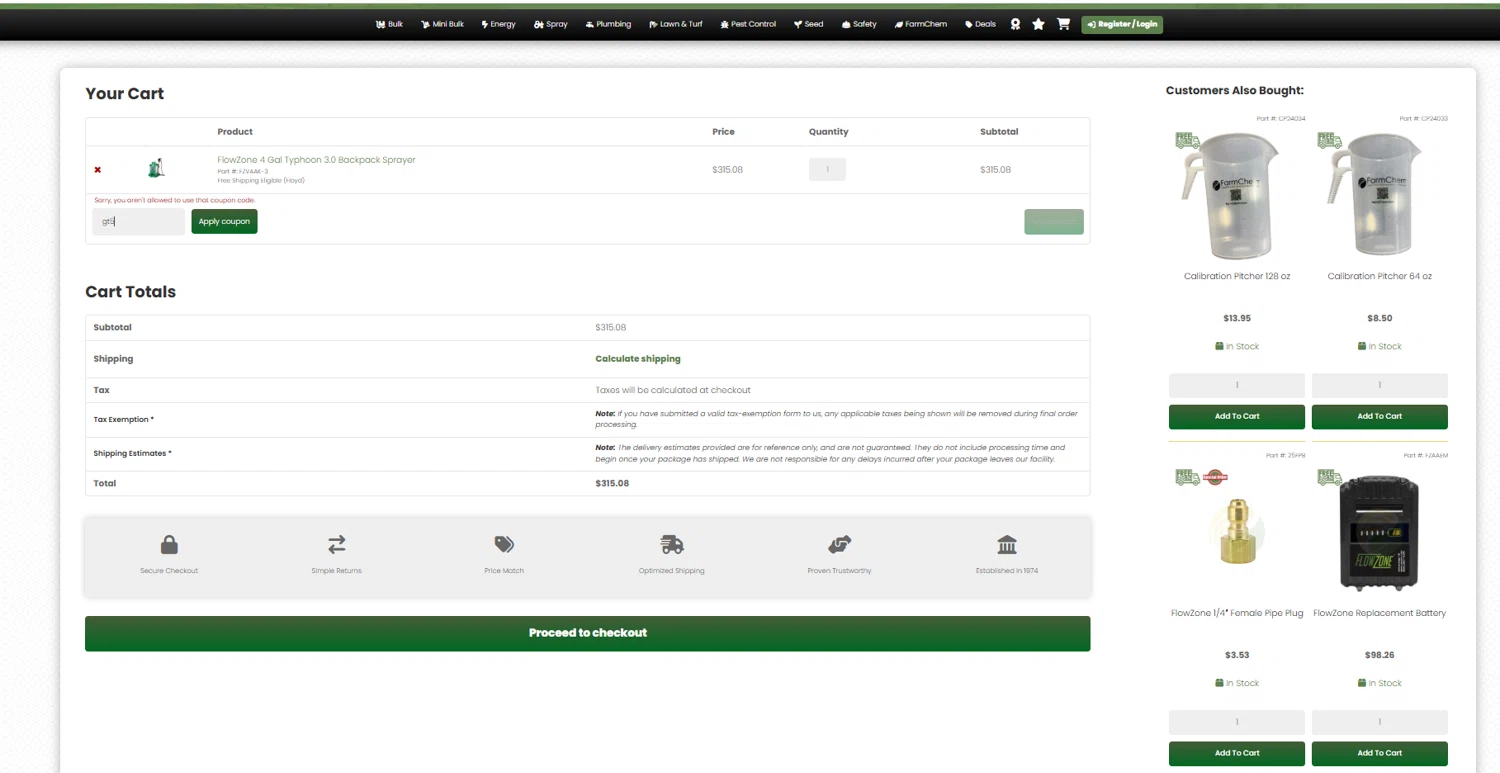Add Calibration Pitcher 64 oz to cart

(x=1380, y=416)
